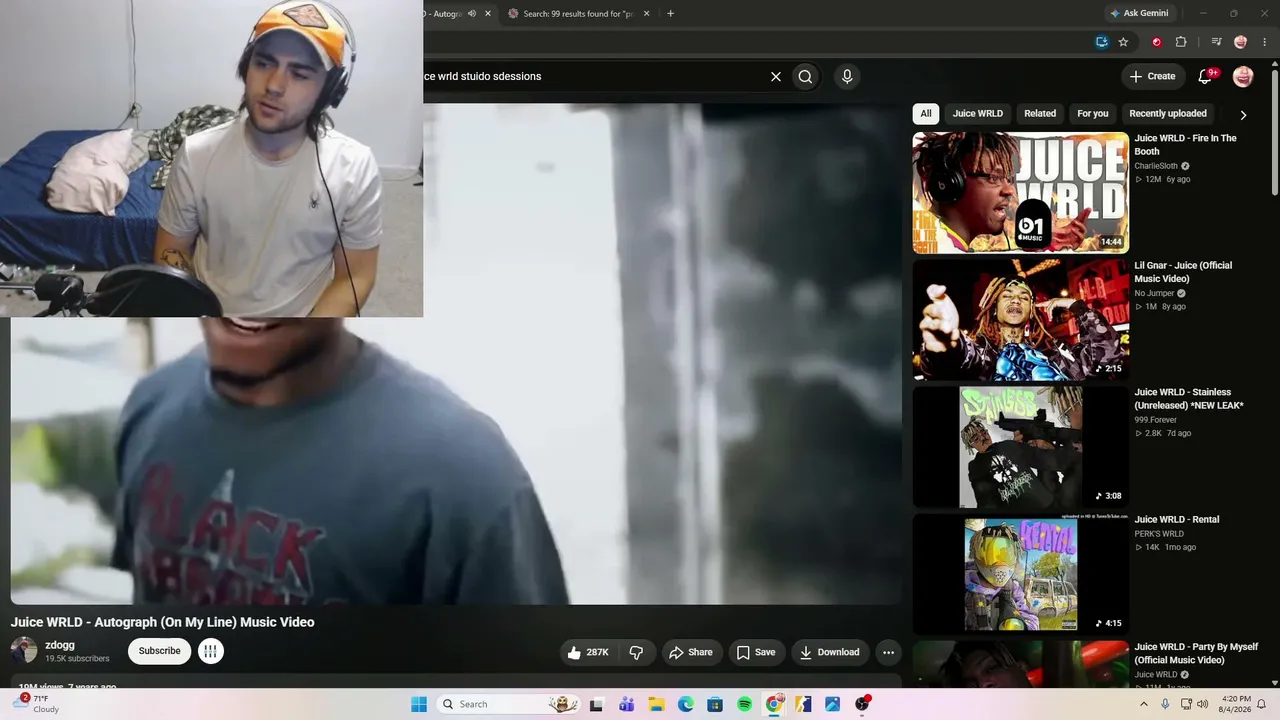The width and height of the screenshot is (1280, 720).
Task: Bookmark this page with the star
Action: coord(1123,42)
